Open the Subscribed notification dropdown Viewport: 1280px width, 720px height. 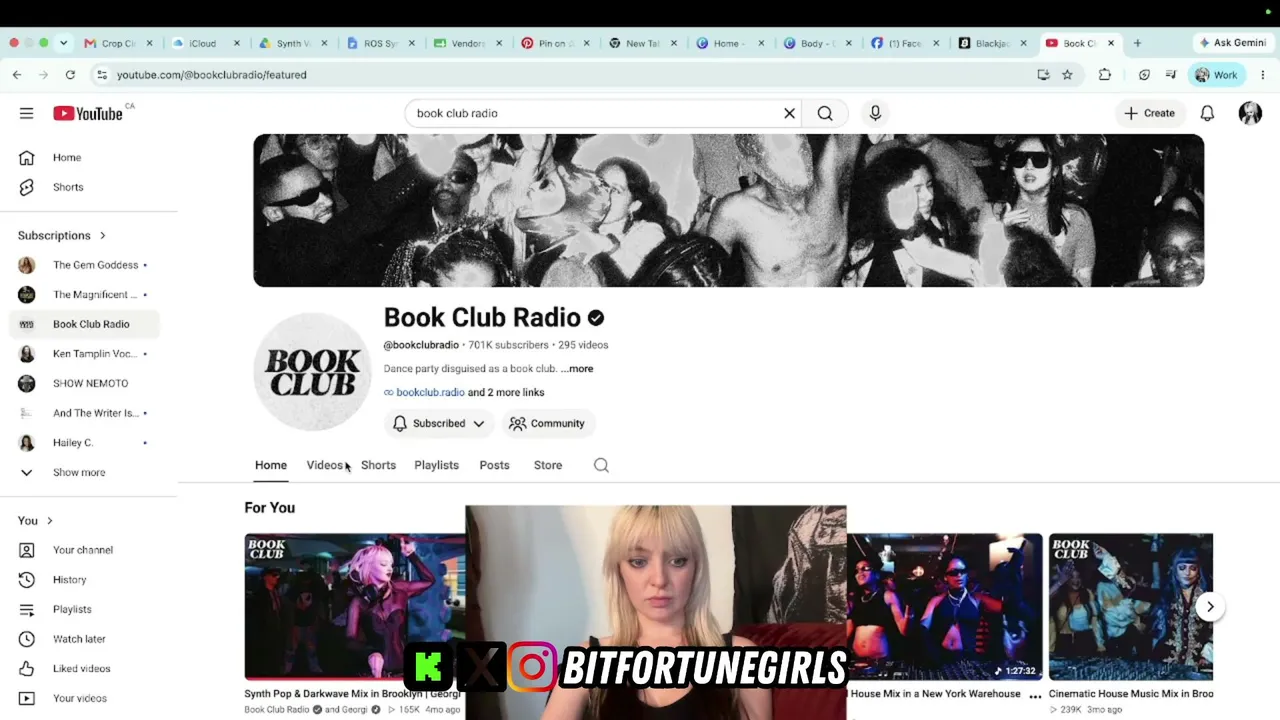pos(439,423)
